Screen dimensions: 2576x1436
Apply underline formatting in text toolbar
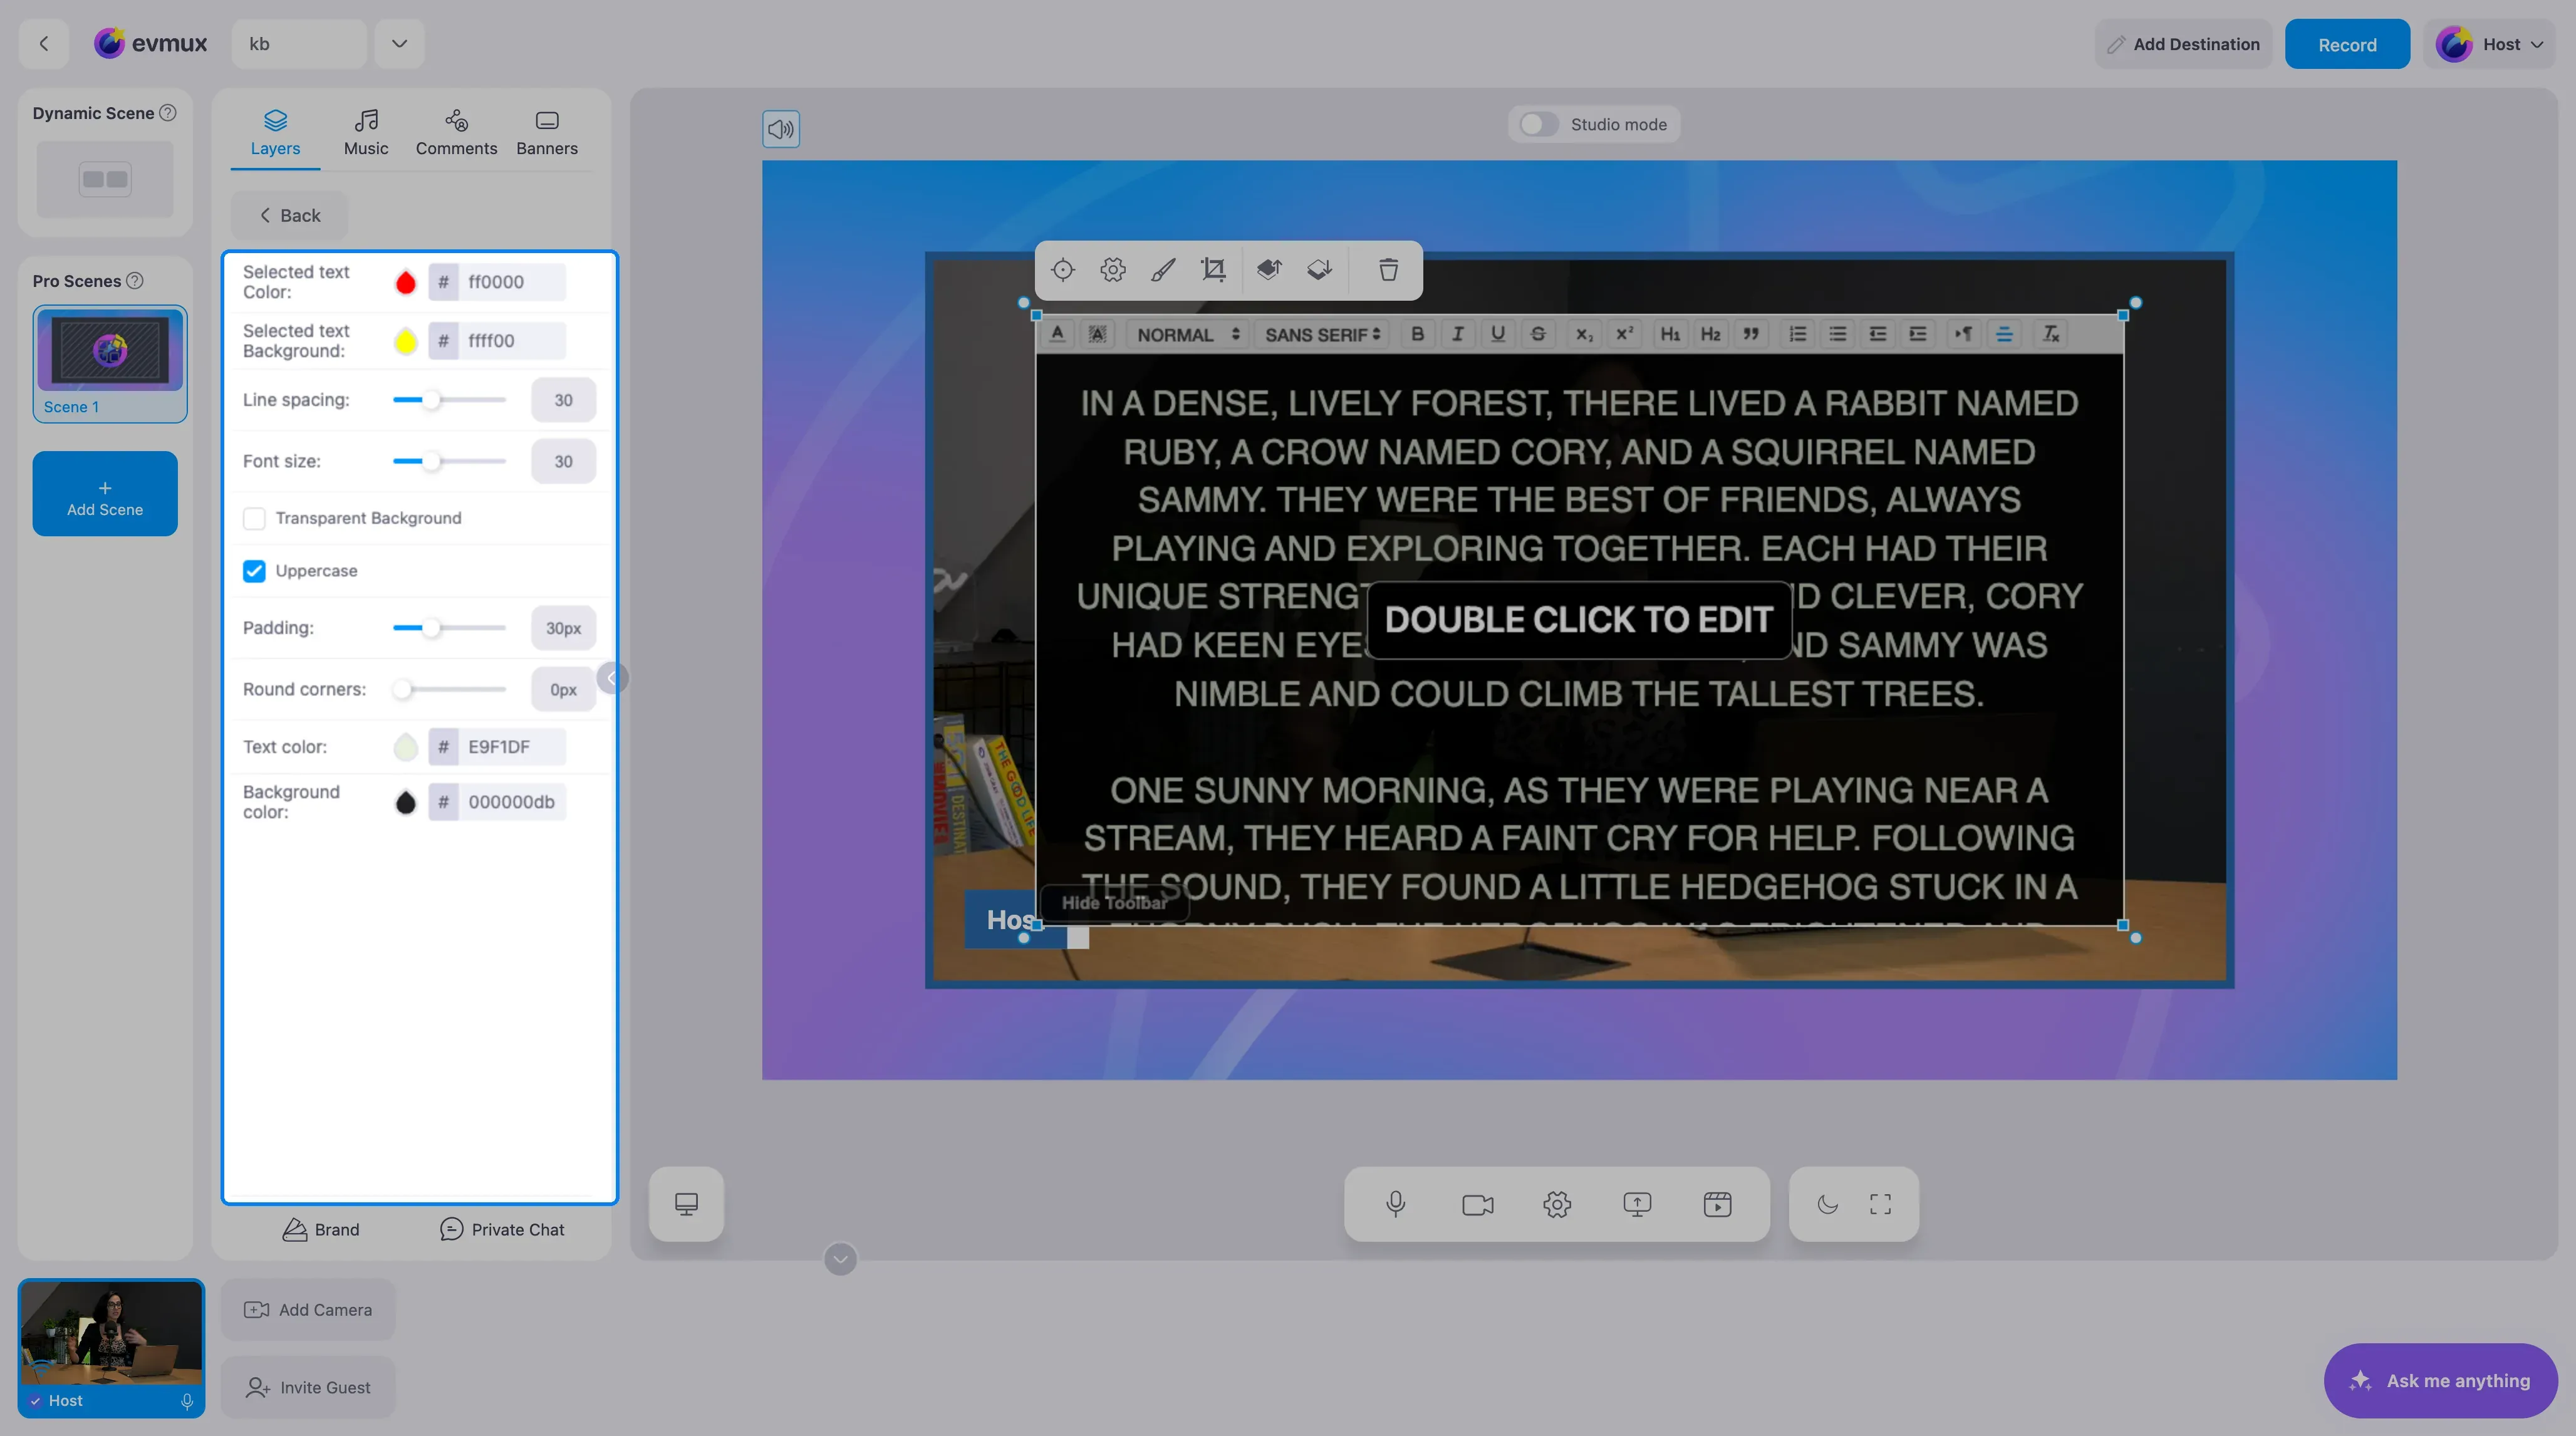pyautogui.click(x=1497, y=334)
